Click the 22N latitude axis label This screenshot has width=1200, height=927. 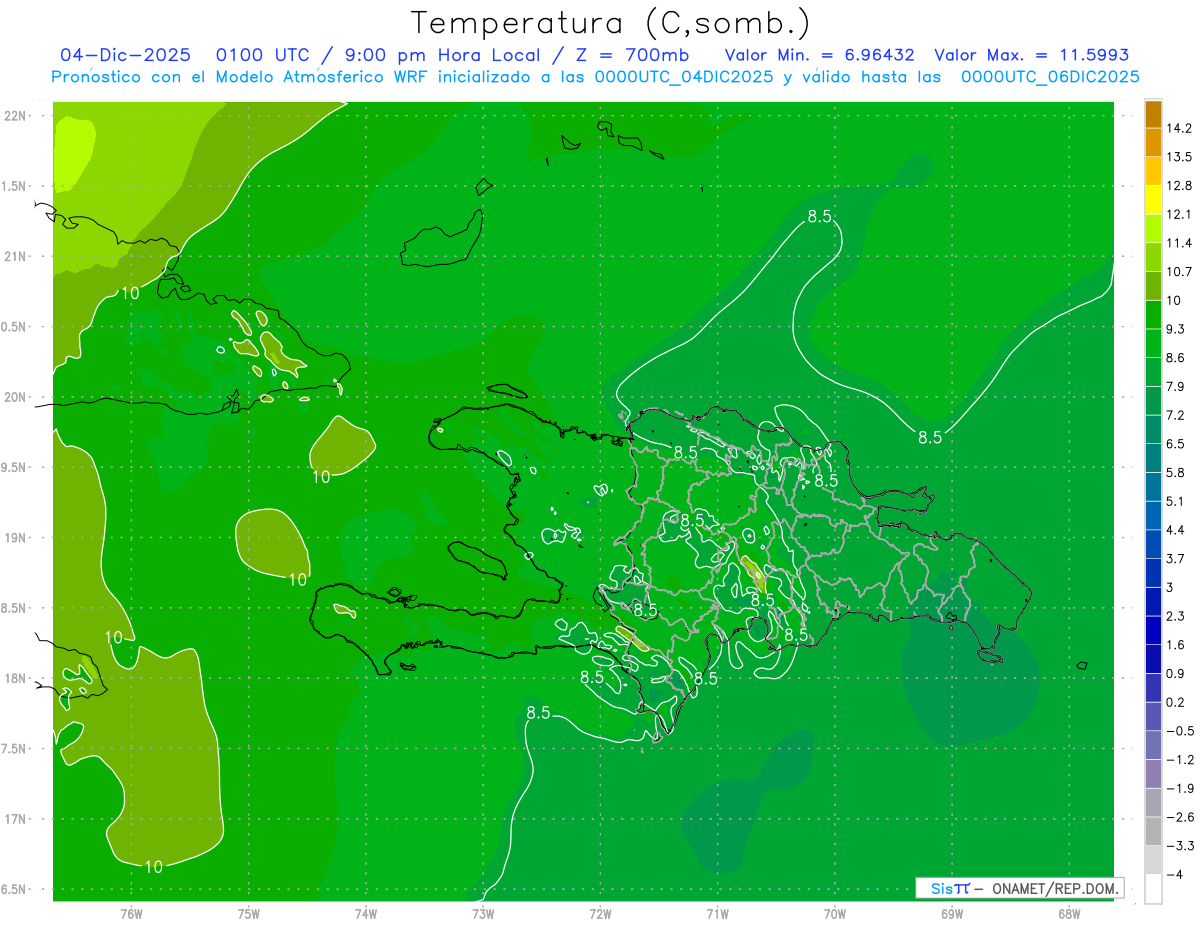point(16,116)
